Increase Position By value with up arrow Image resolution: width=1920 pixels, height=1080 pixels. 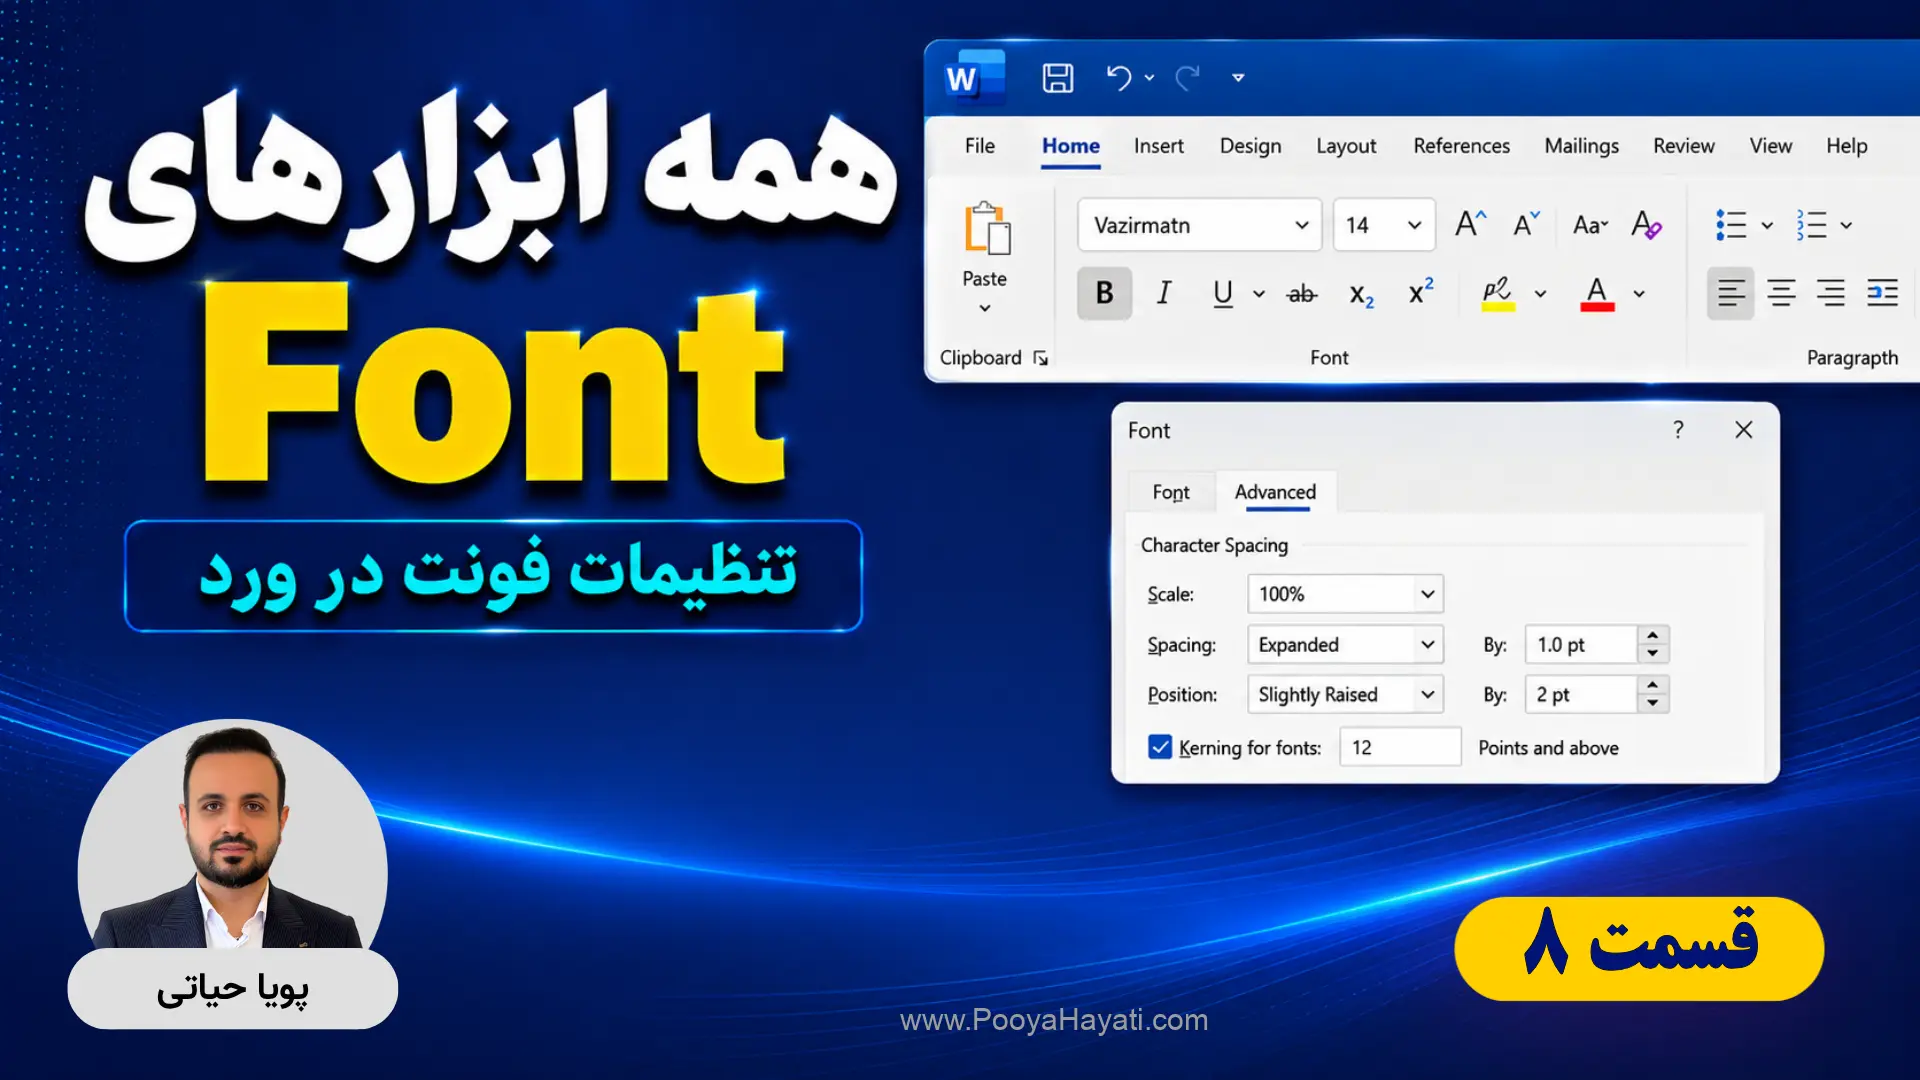coord(1653,686)
